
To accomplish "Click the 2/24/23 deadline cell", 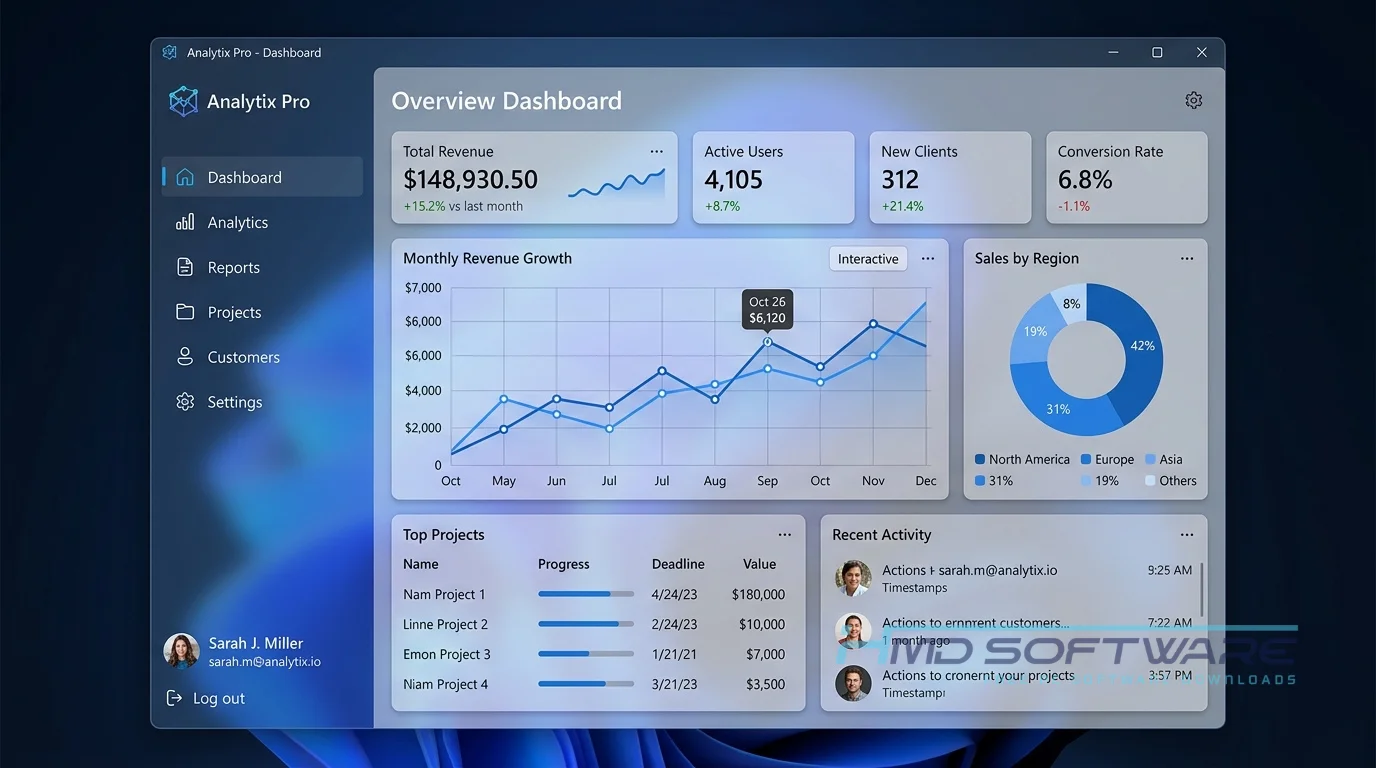I will (674, 624).
